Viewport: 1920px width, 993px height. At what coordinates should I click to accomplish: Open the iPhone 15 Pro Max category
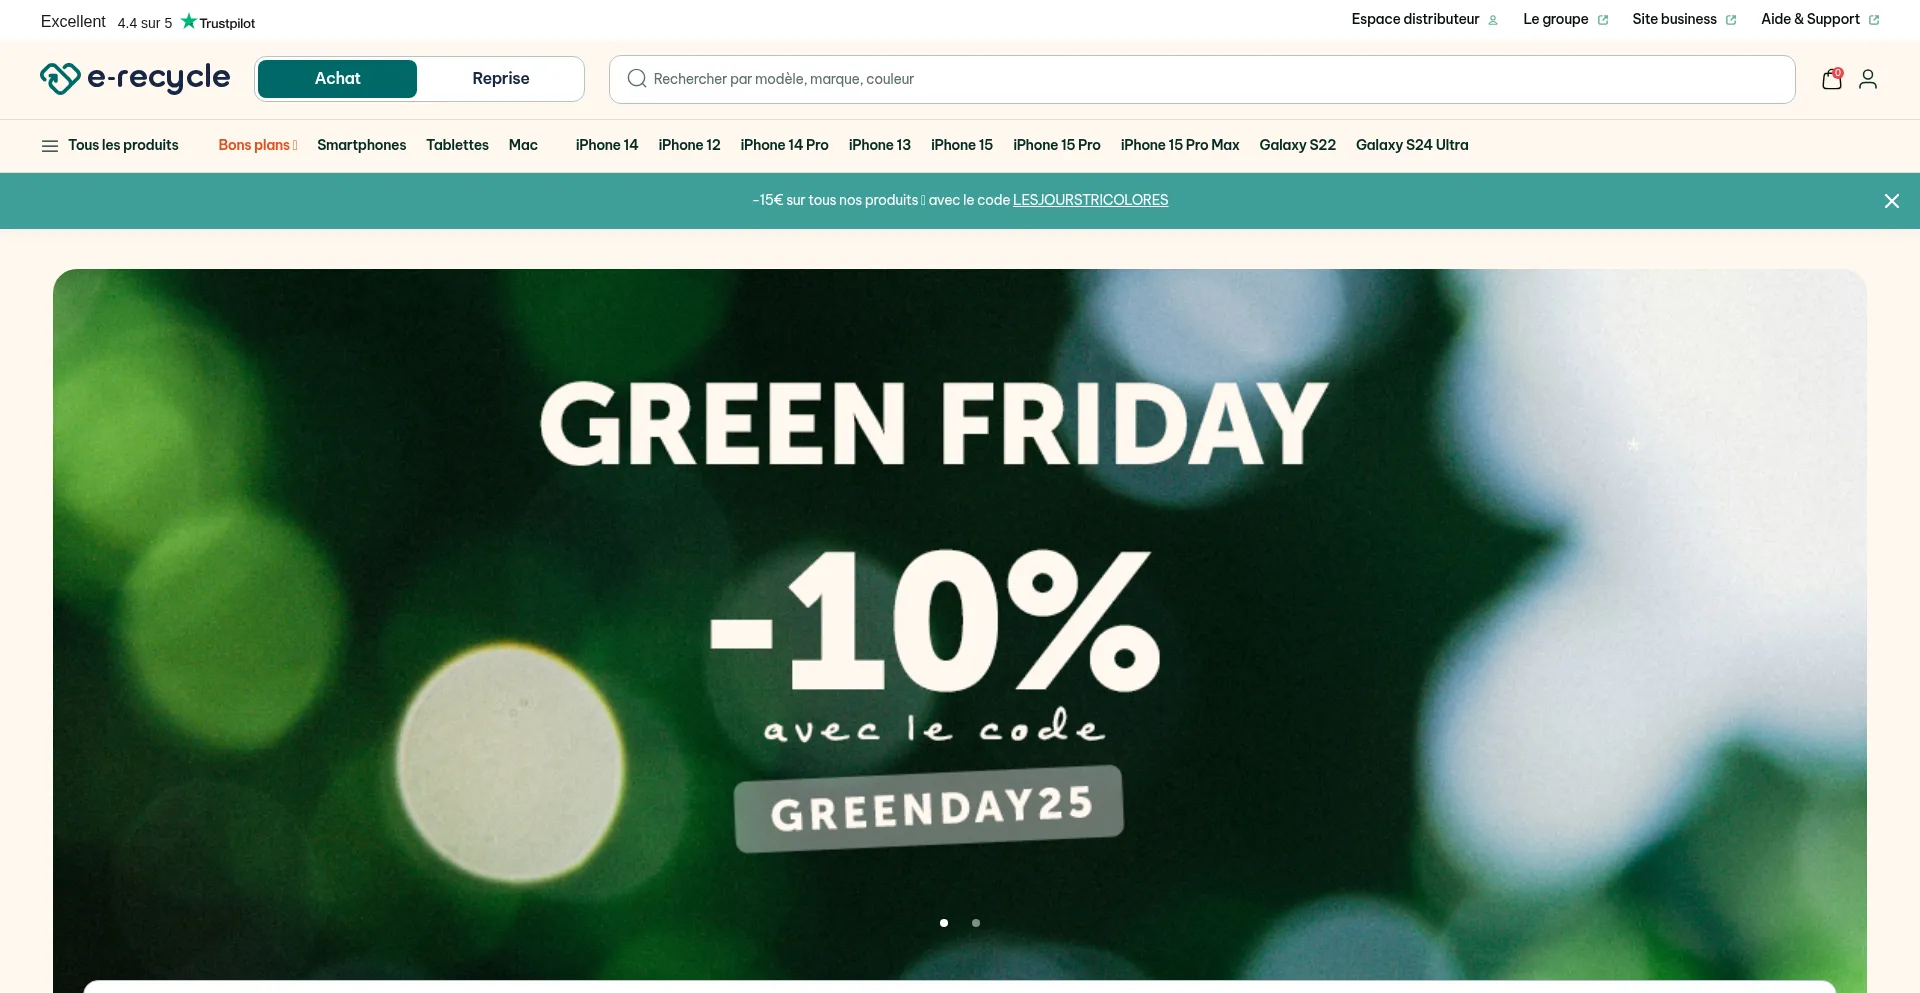(1180, 145)
